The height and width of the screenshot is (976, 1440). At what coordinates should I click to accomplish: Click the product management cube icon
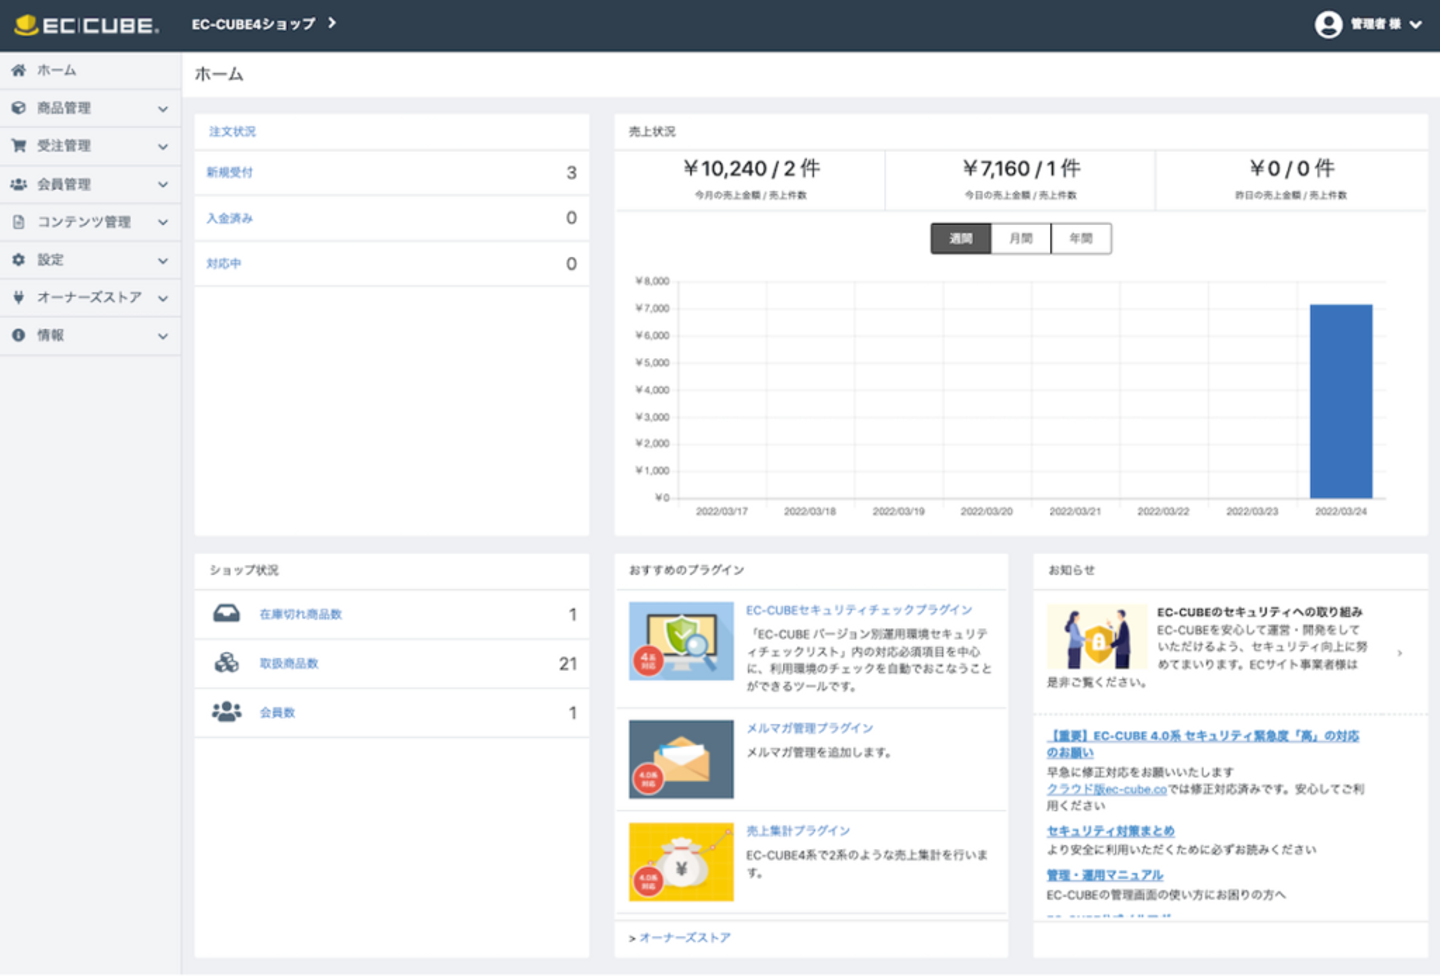18,108
